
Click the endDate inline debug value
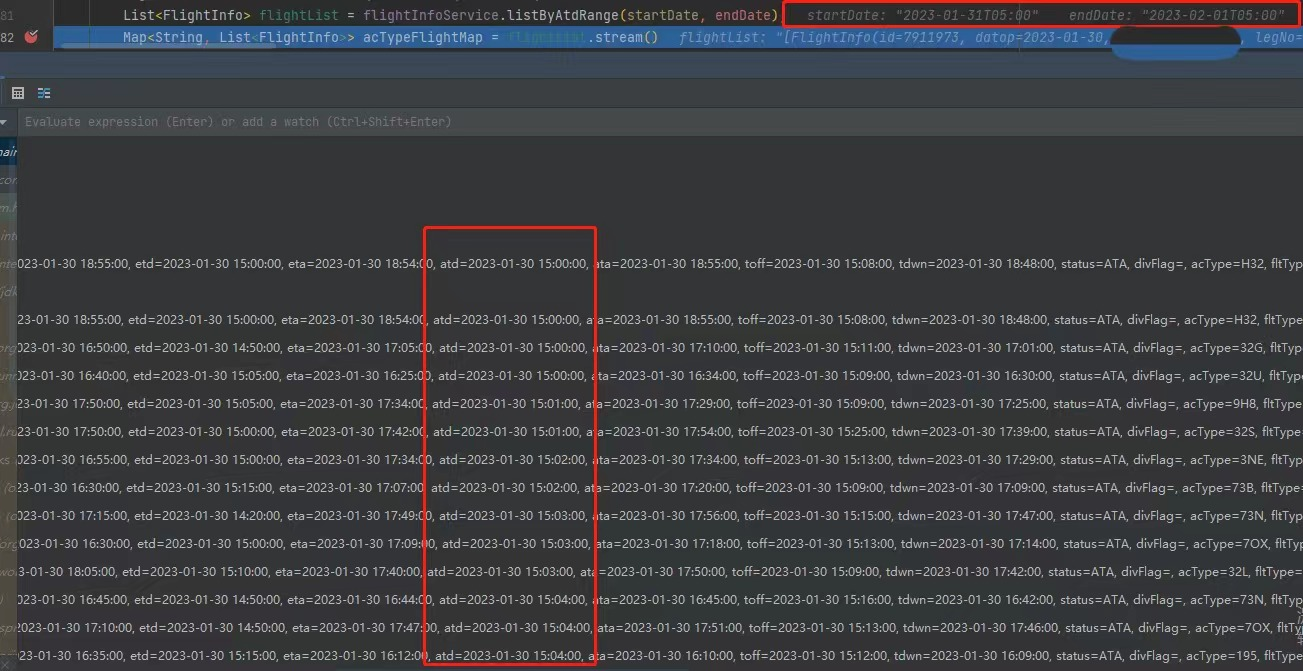[x=1177, y=15]
